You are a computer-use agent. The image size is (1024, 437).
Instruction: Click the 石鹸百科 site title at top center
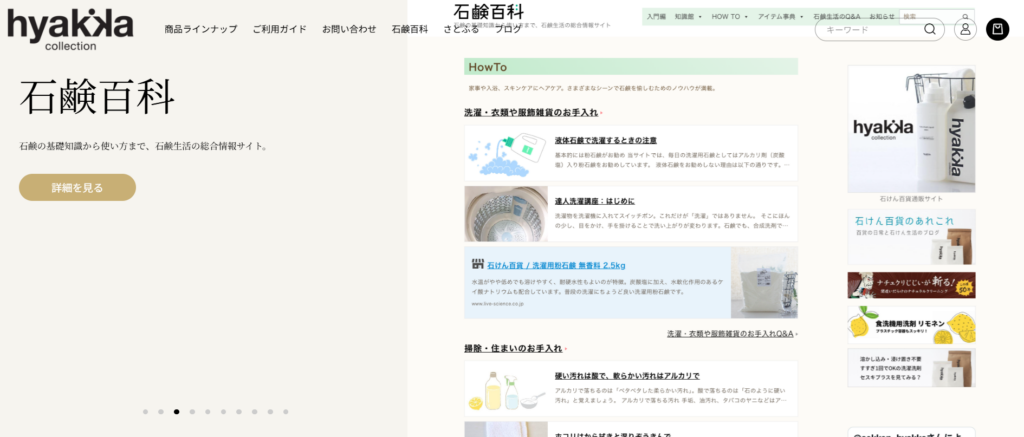488,10
